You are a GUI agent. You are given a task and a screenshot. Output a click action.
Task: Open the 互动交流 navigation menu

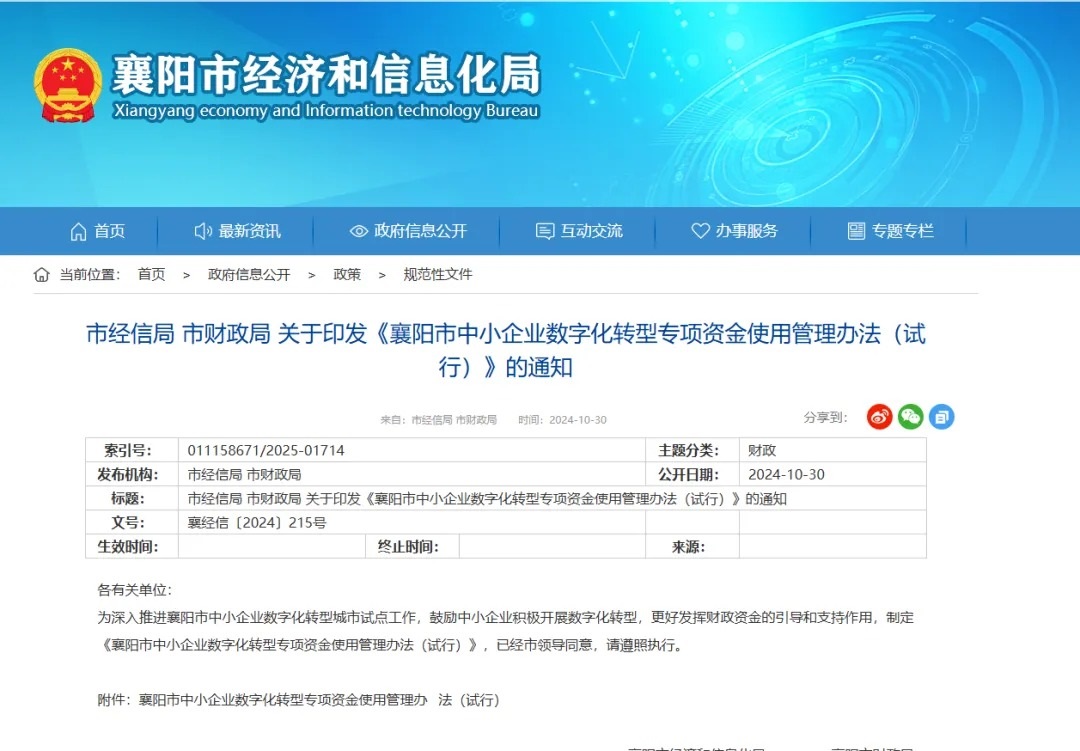pos(591,231)
